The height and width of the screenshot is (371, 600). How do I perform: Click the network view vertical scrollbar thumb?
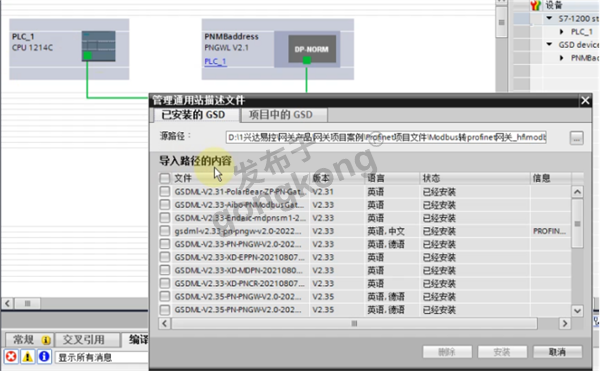501,22
